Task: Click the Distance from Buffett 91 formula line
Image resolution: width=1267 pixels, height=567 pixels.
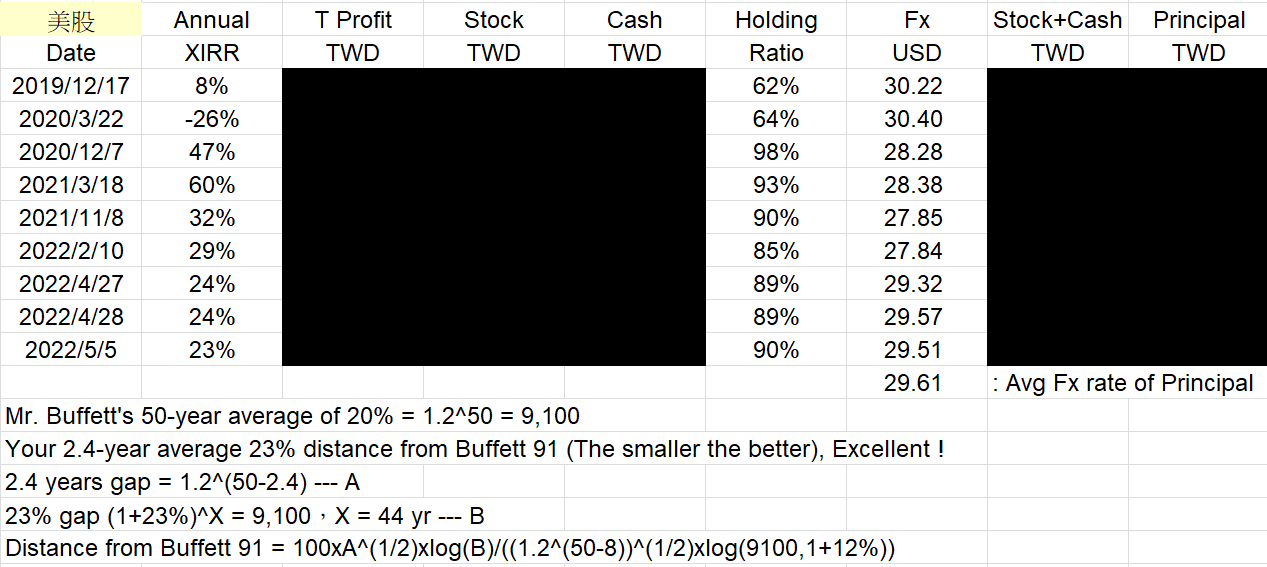Action: pyautogui.click(x=450, y=548)
